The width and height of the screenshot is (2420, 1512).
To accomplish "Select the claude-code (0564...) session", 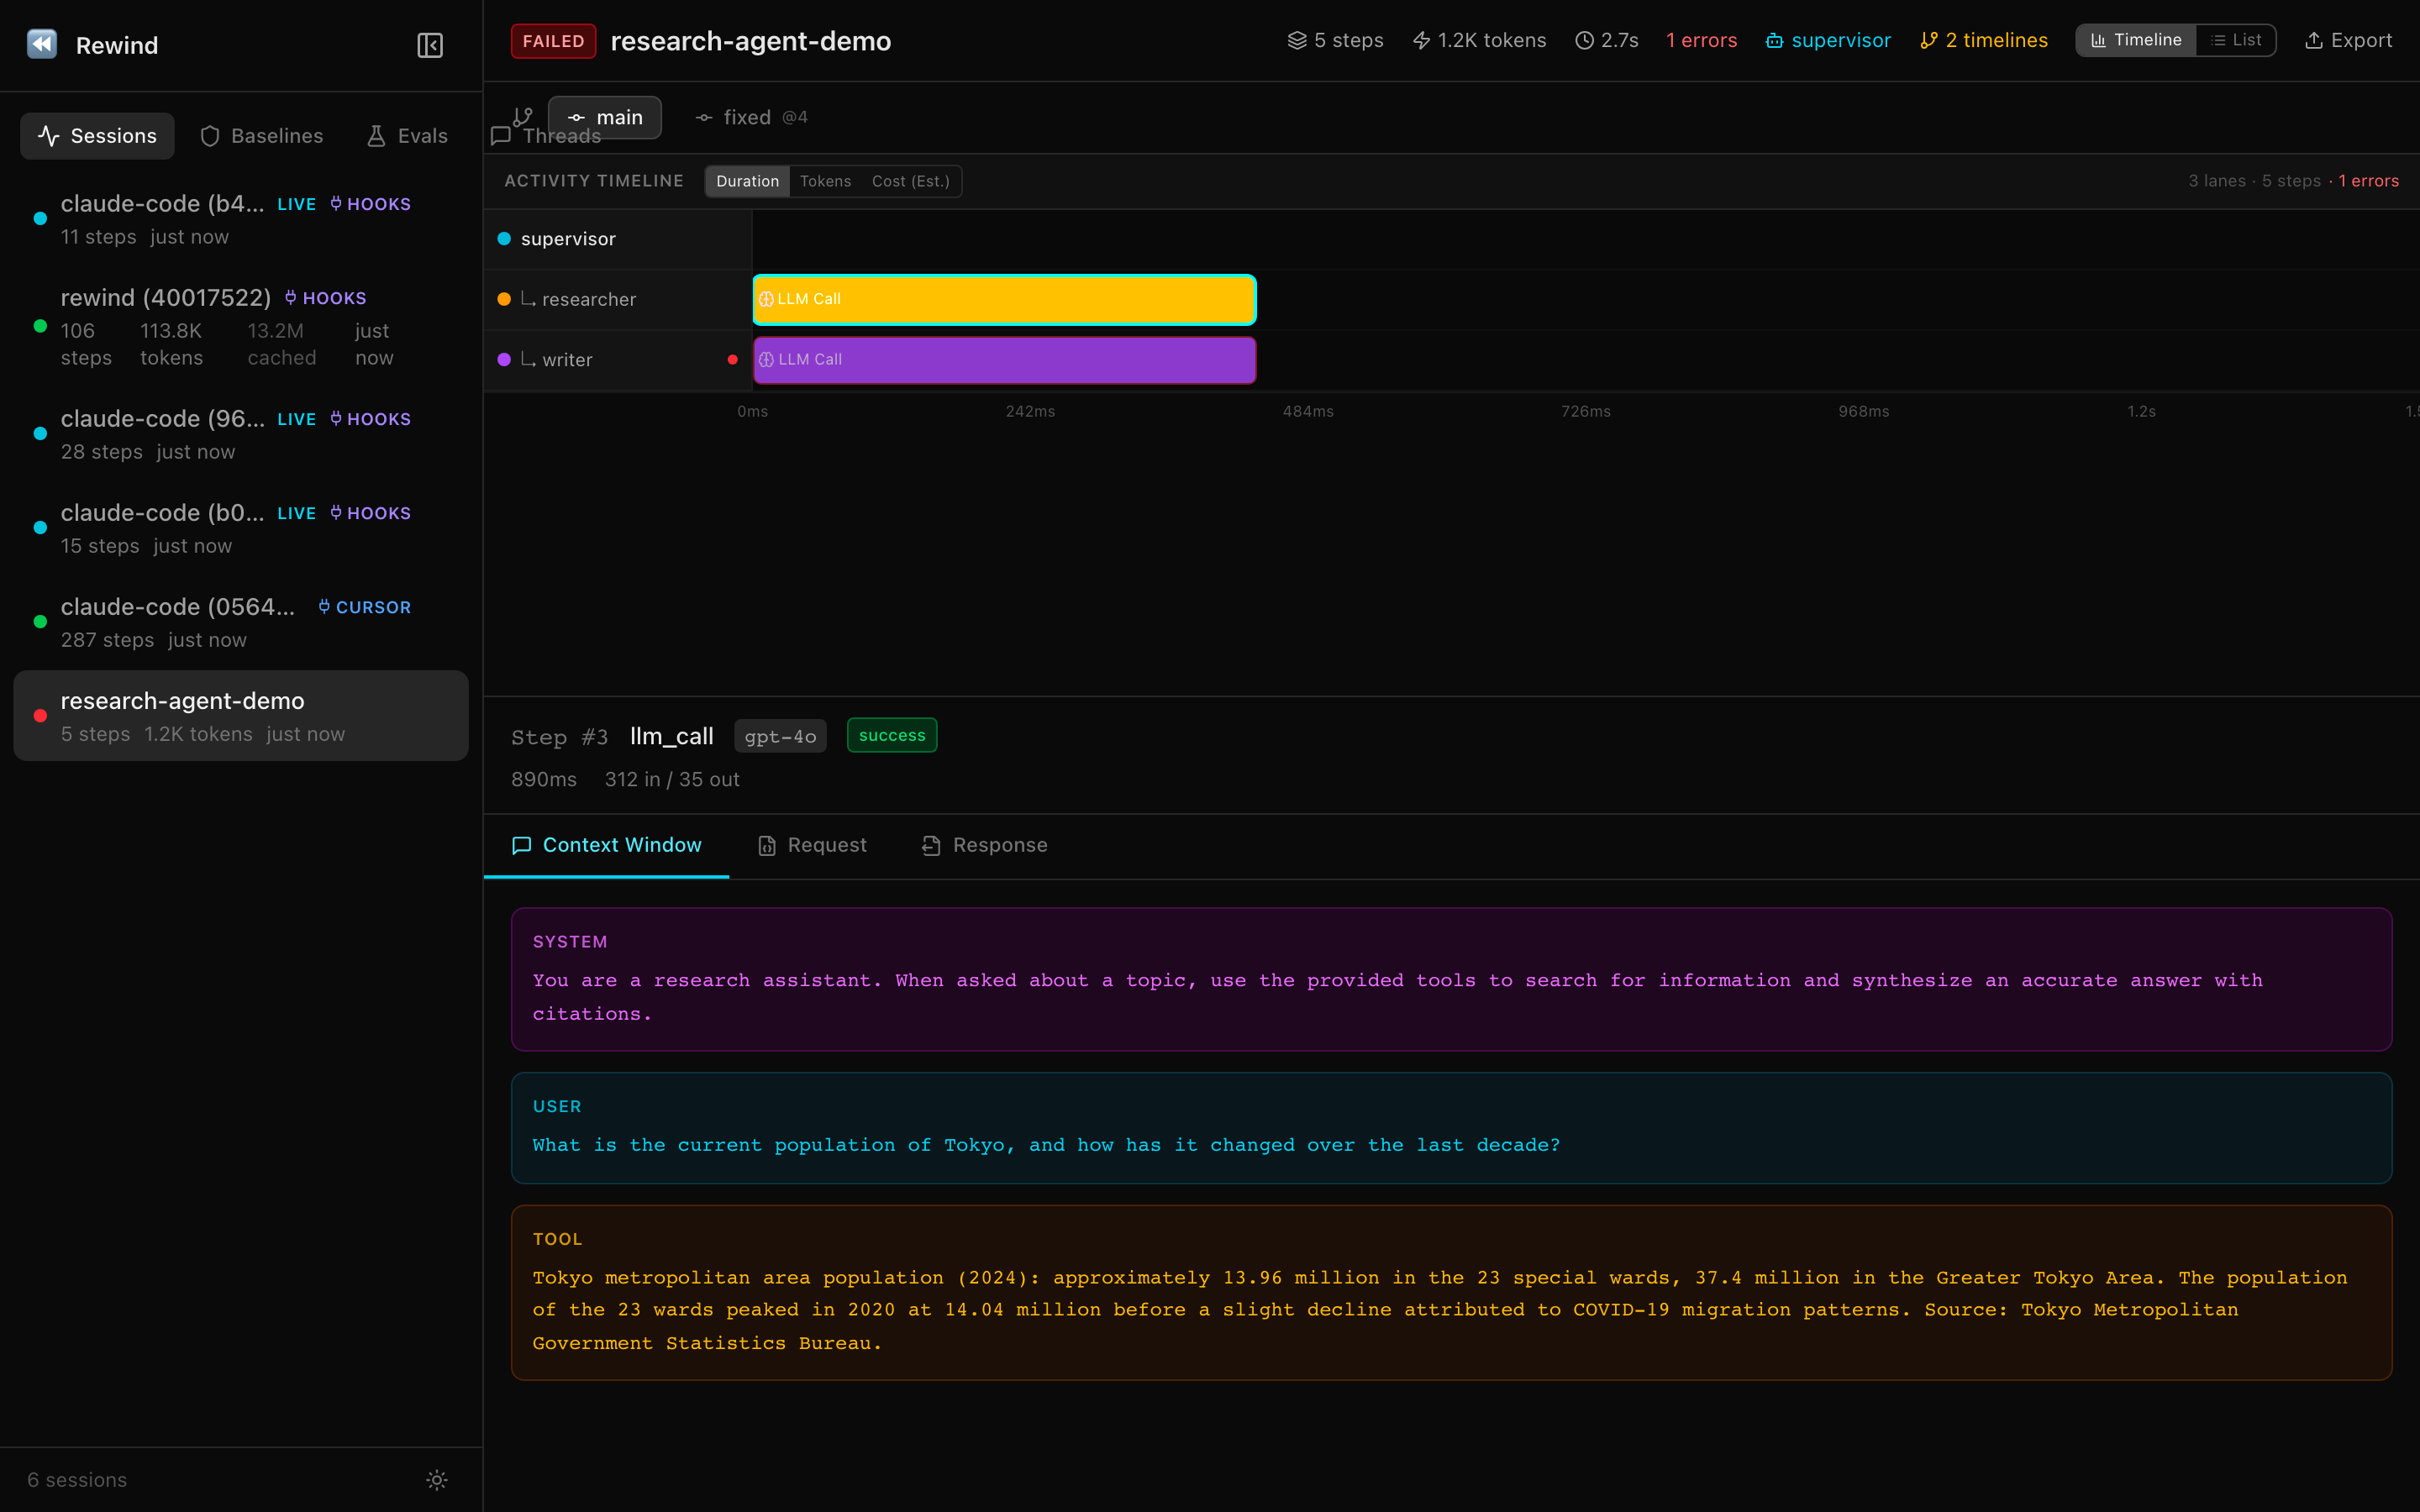I will click(241, 623).
